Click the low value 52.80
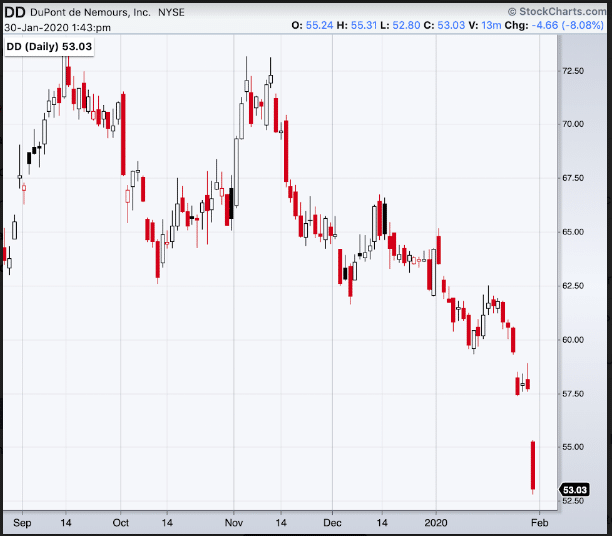The height and width of the screenshot is (536, 612). click(406, 25)
